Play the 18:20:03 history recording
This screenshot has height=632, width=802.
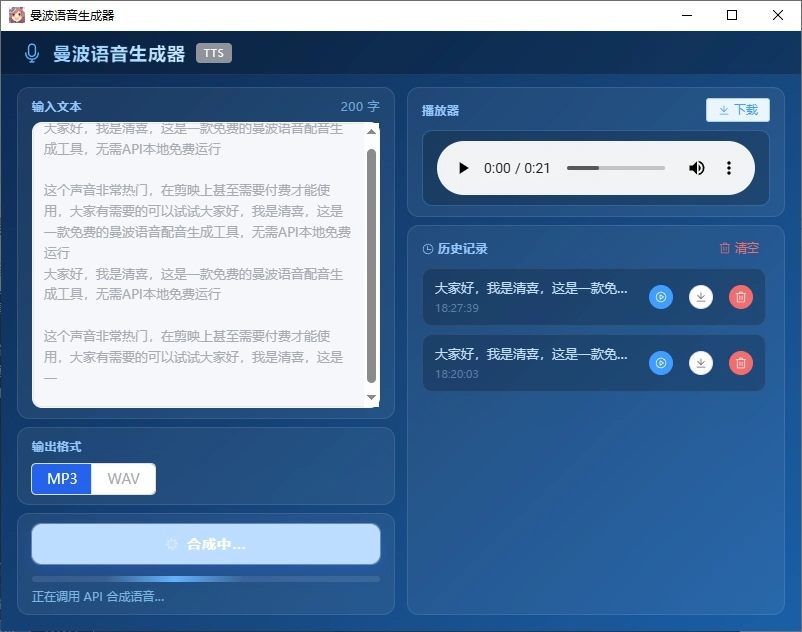[x=661, y=363]
